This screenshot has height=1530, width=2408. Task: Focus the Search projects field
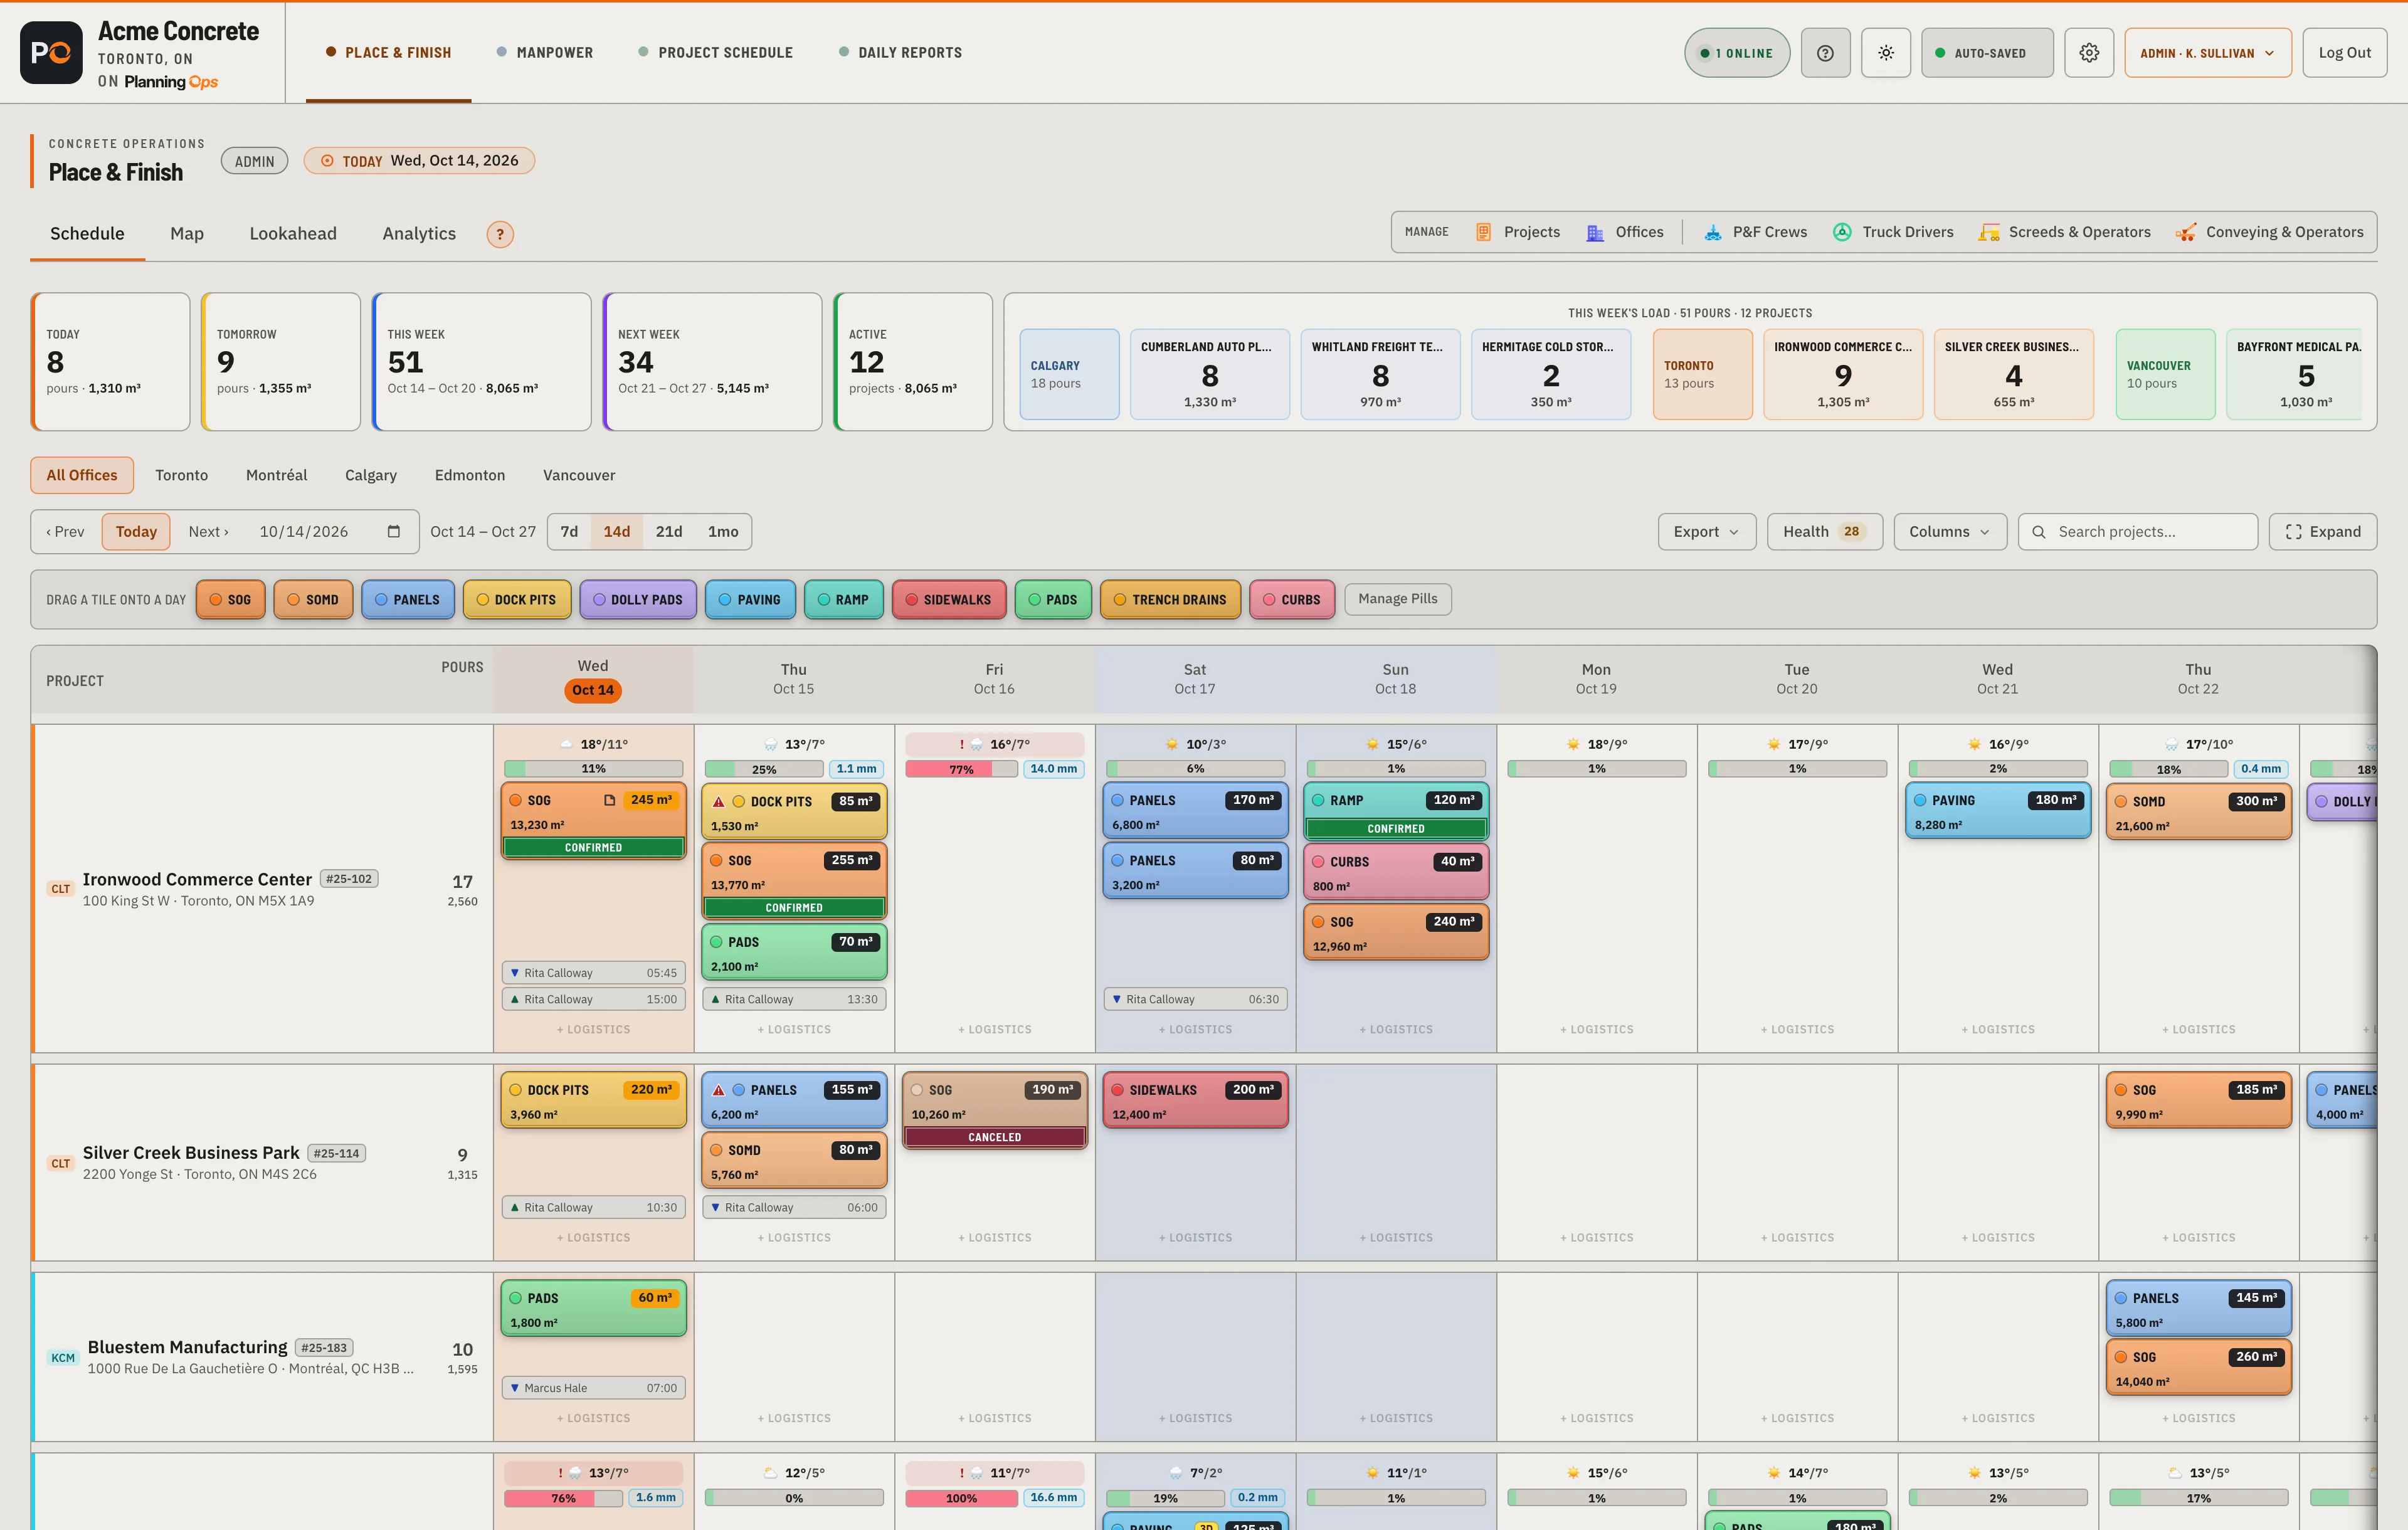[2137, 532]
